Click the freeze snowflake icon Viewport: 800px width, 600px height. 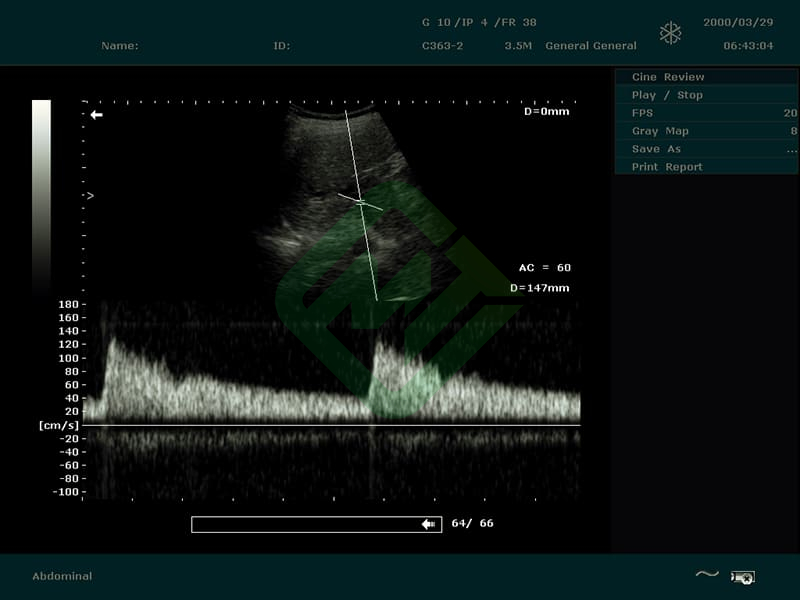pyautogui.click(x=670, y=33)
